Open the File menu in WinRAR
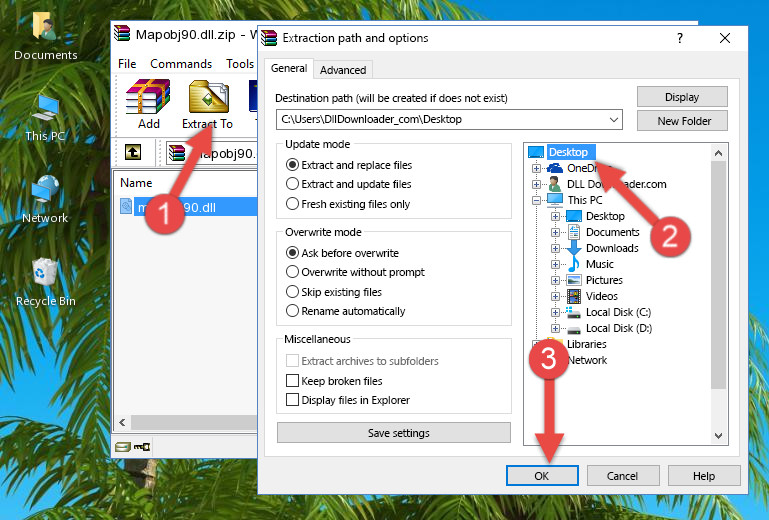Viewport: 769px width, 520px height. click(x=127, y=64)
